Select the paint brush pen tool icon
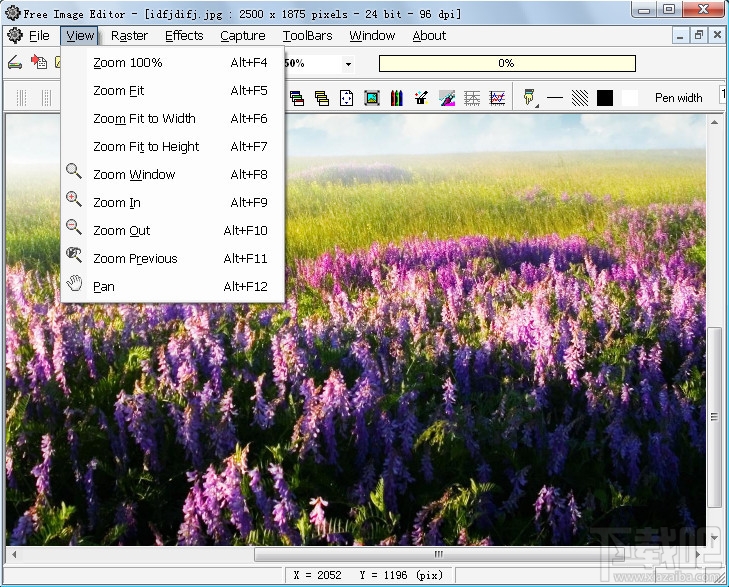The width and height of the screenshot is (729, 587). pos(530,98)
